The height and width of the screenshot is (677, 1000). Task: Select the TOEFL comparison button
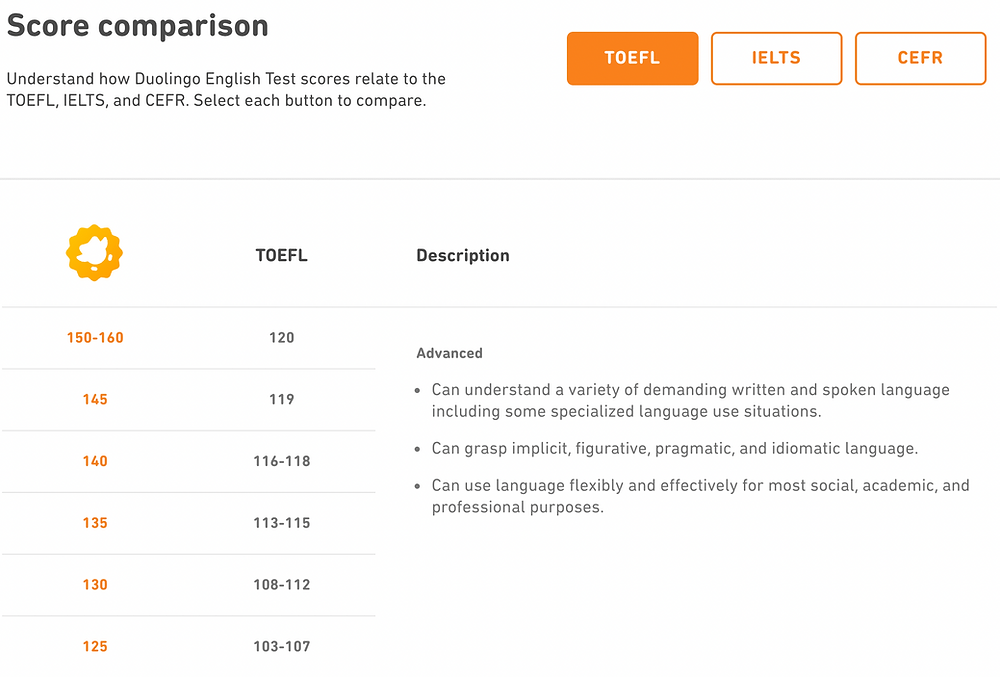tap(632, 58)
